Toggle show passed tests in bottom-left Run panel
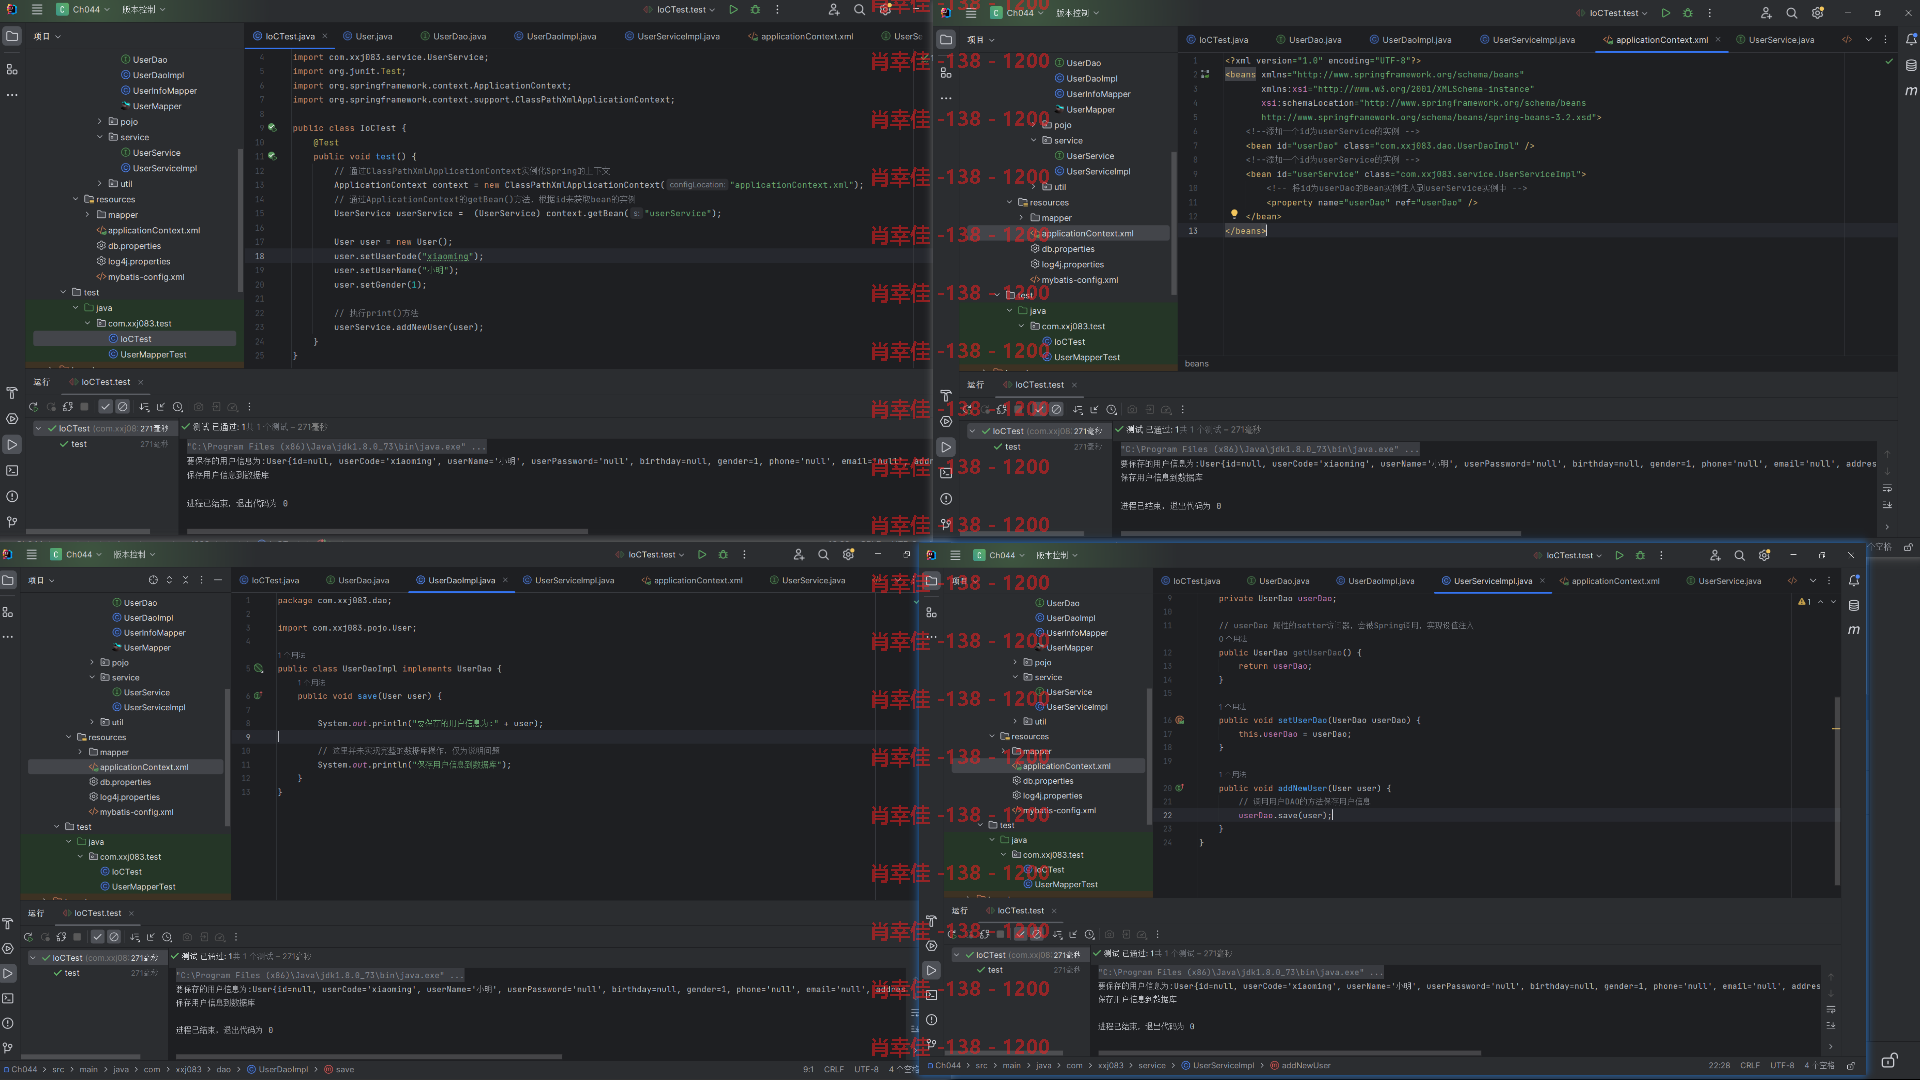The width and height of the screenshot is (1920, 1080). pyautogui.click(x=97, y=937)
